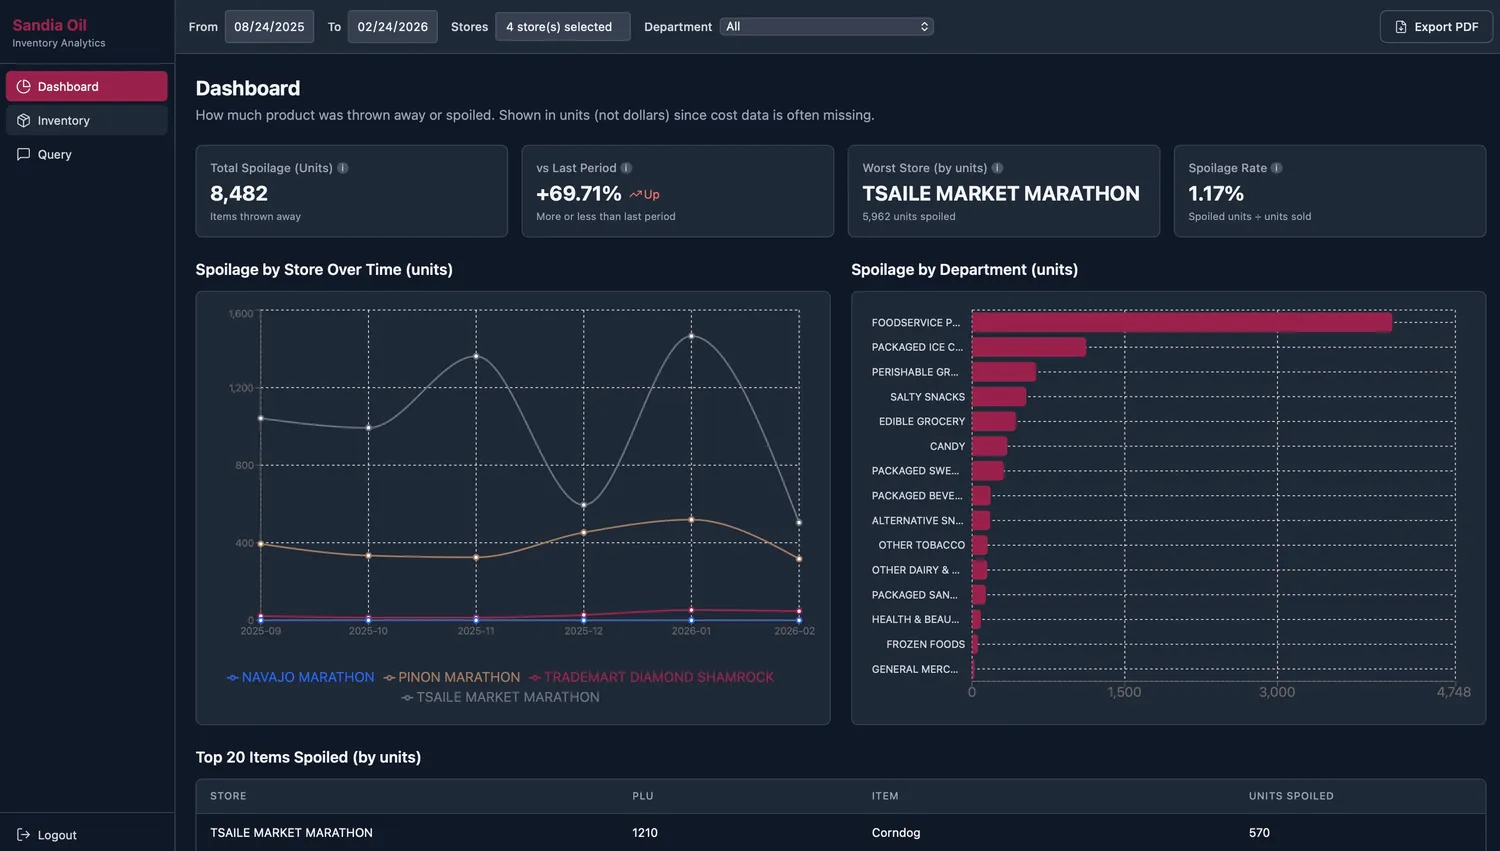
Task: Open the From date picker
Action: pos(269,26)
